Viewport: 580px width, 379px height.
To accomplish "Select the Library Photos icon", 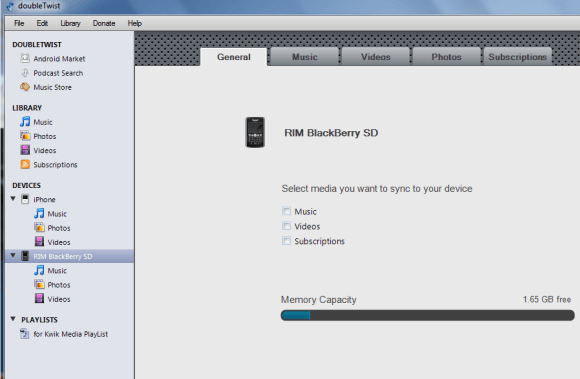I will pos(25,136).
